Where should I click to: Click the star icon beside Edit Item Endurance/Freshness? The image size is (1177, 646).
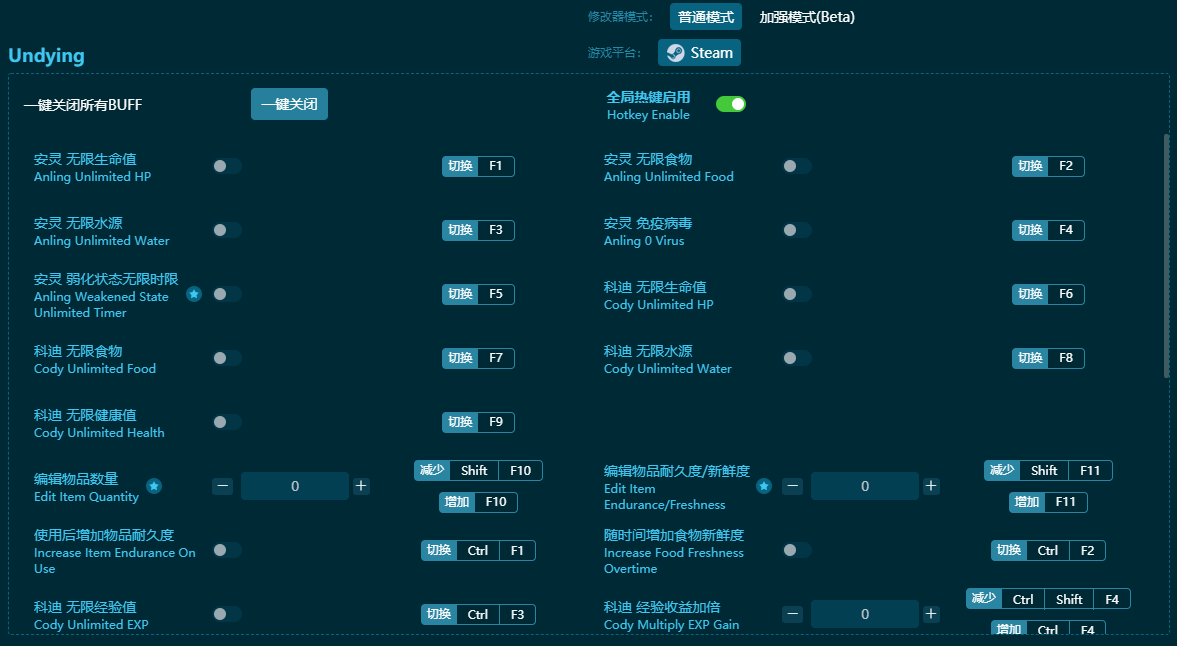coord(764,487)
